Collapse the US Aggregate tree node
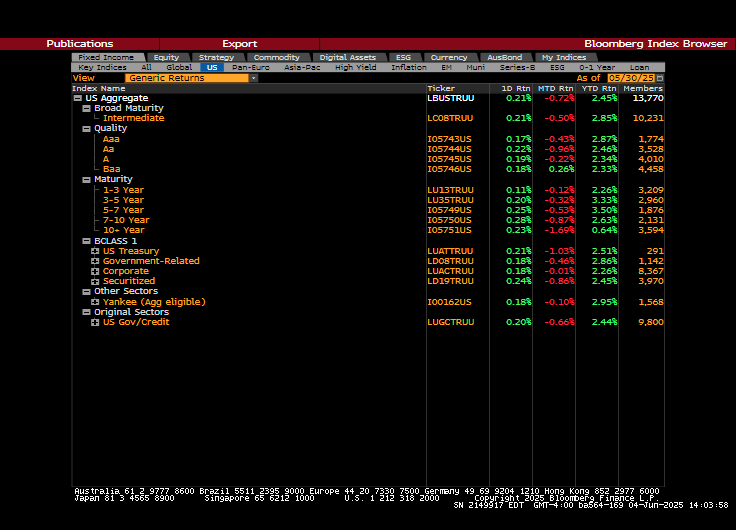 pos(77,98)
